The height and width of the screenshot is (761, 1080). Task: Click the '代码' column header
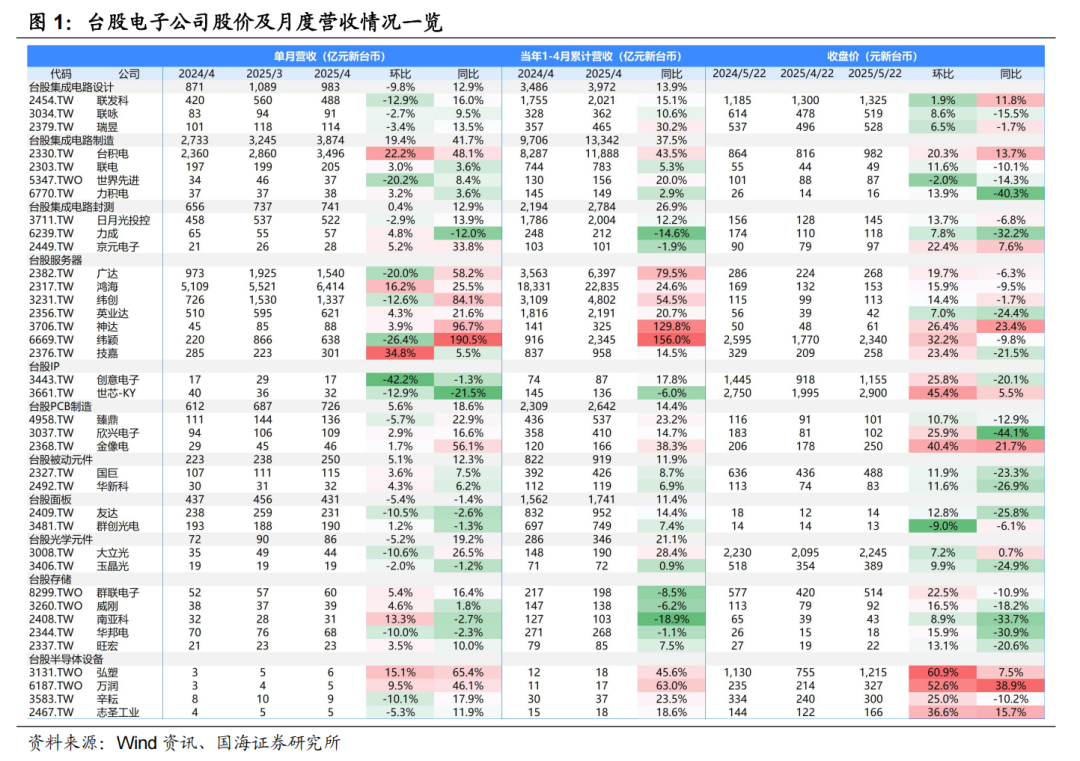61,74
